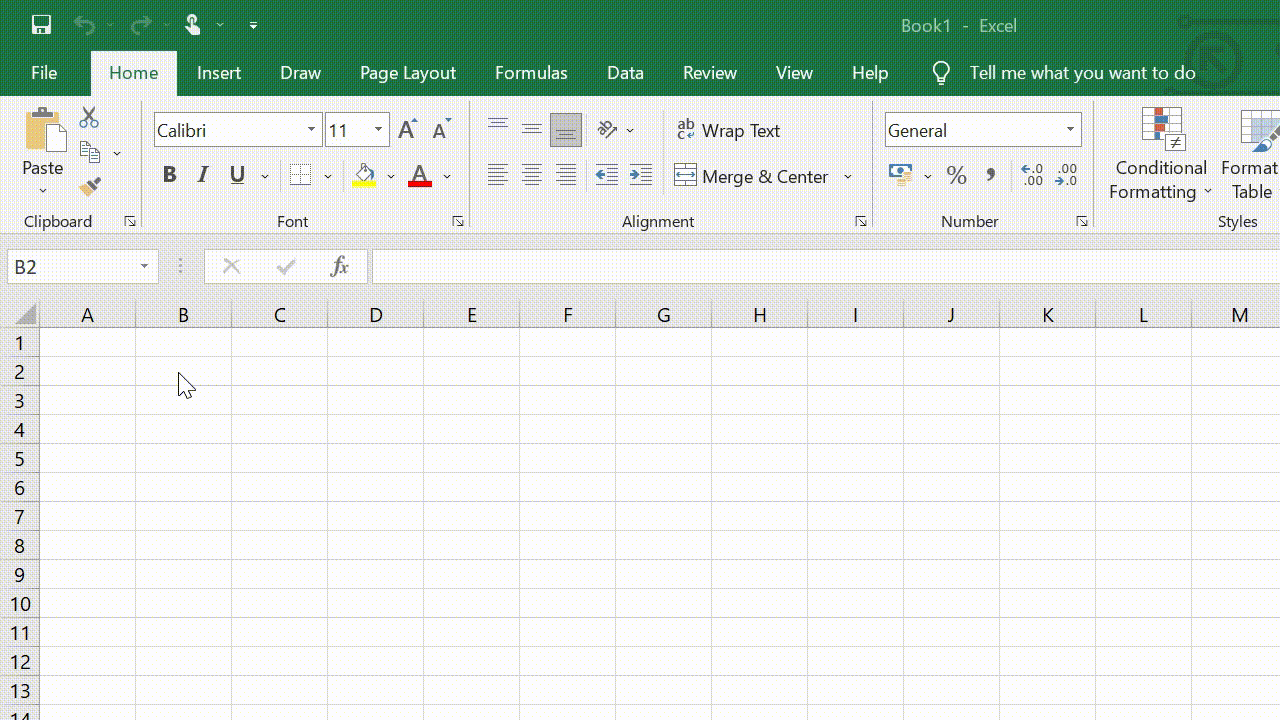
Task: Select the Format Painter brush
Action: coord(90,187)
